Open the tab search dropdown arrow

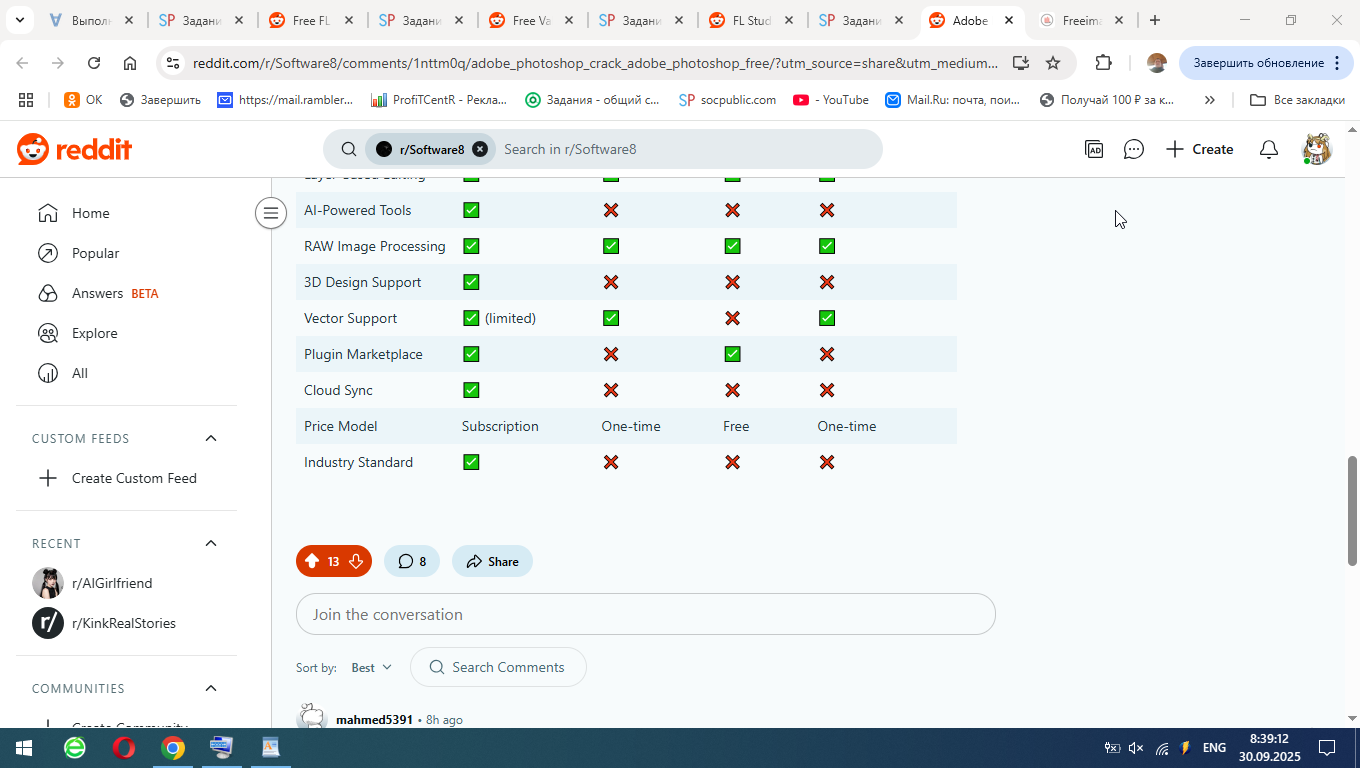tap(19, 20)
